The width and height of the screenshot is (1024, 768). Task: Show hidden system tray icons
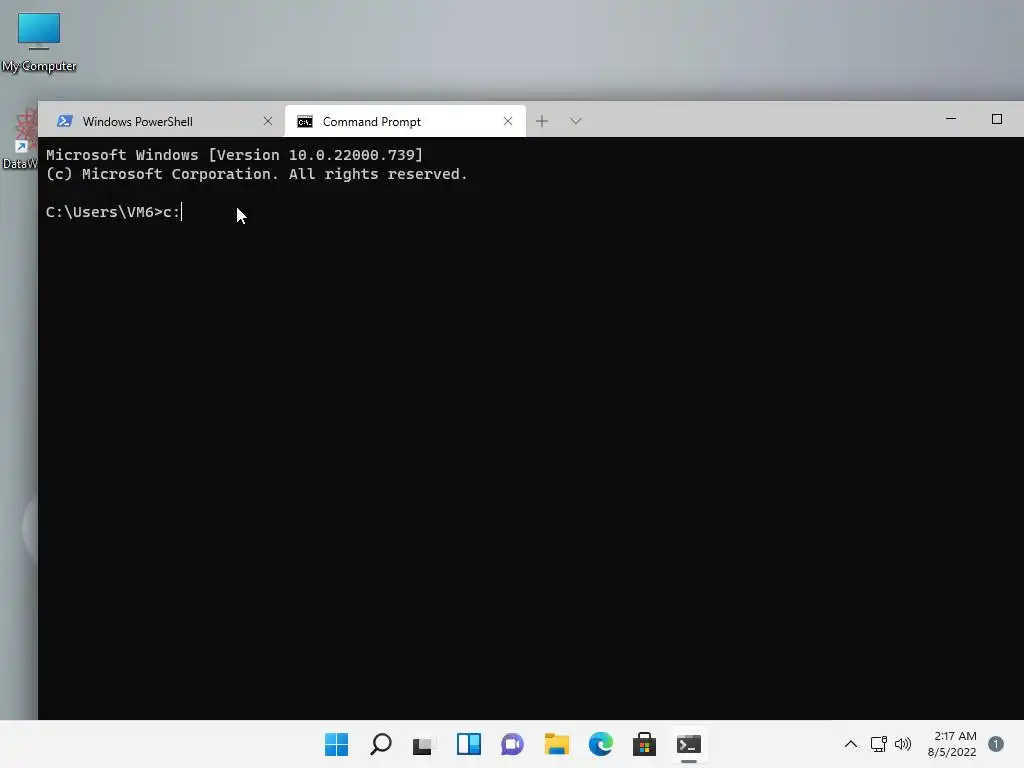click(851, 744)
